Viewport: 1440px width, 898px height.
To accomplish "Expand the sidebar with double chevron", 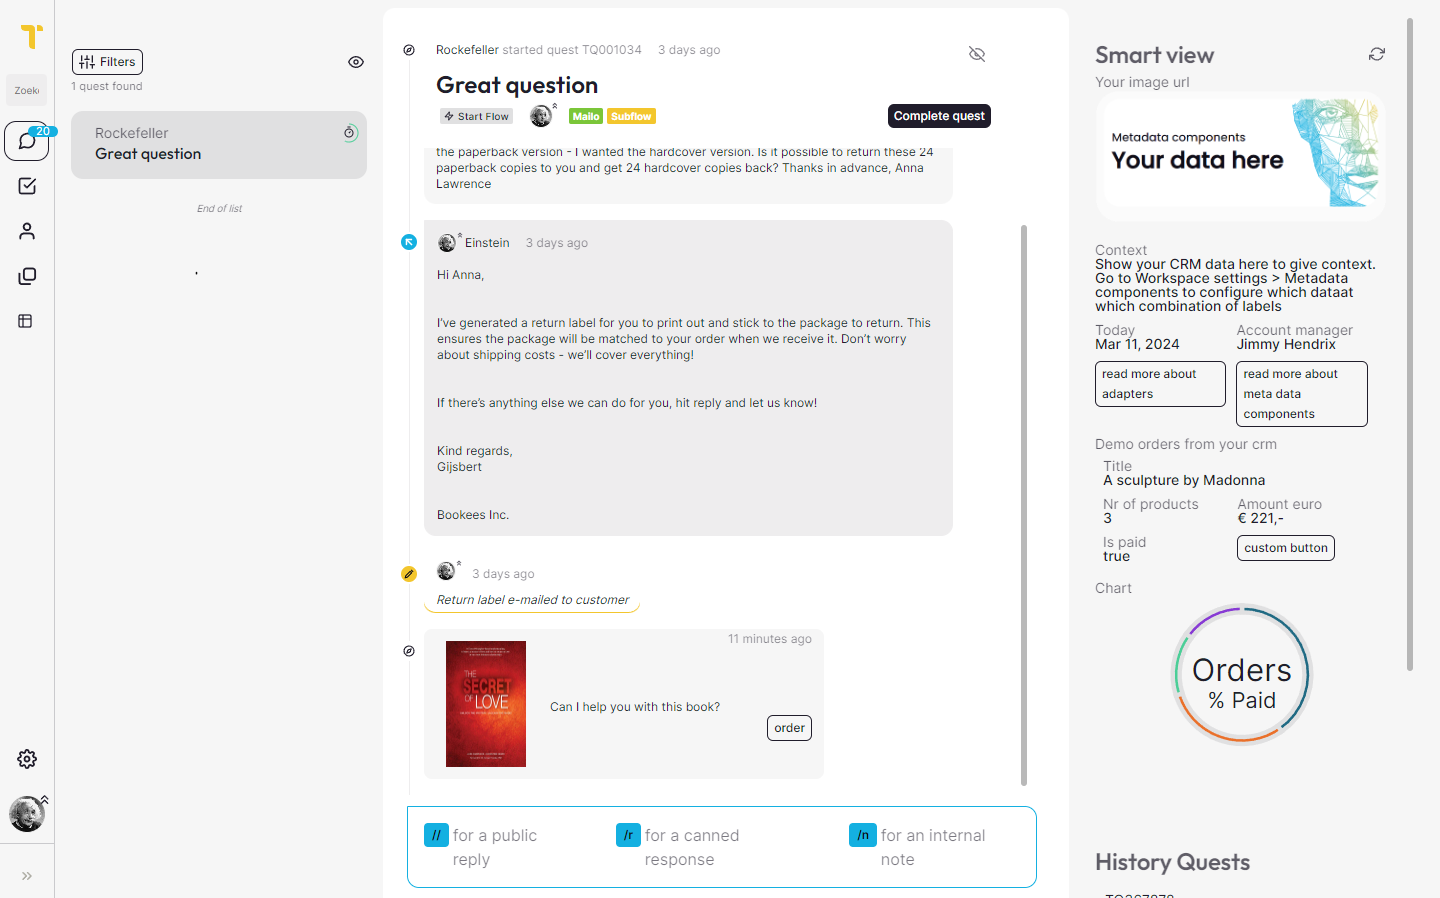I will (27, 876).
